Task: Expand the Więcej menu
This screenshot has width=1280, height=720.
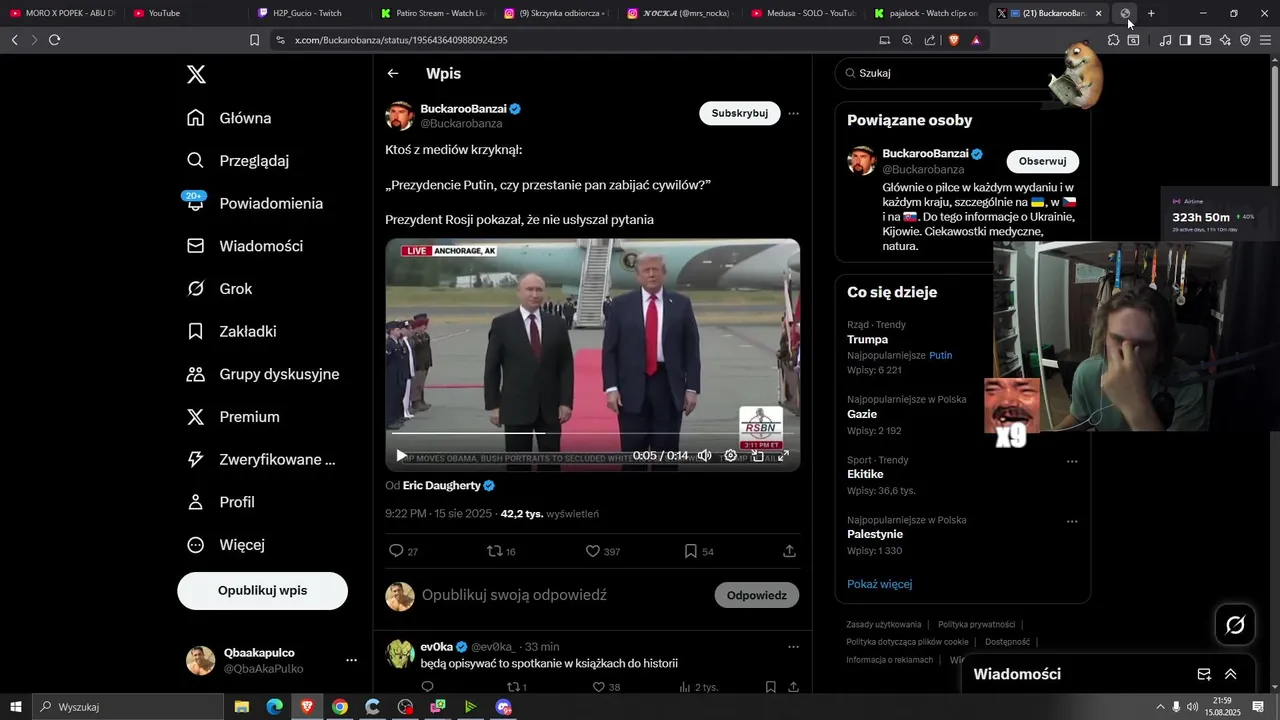Action: coord(225,545)
